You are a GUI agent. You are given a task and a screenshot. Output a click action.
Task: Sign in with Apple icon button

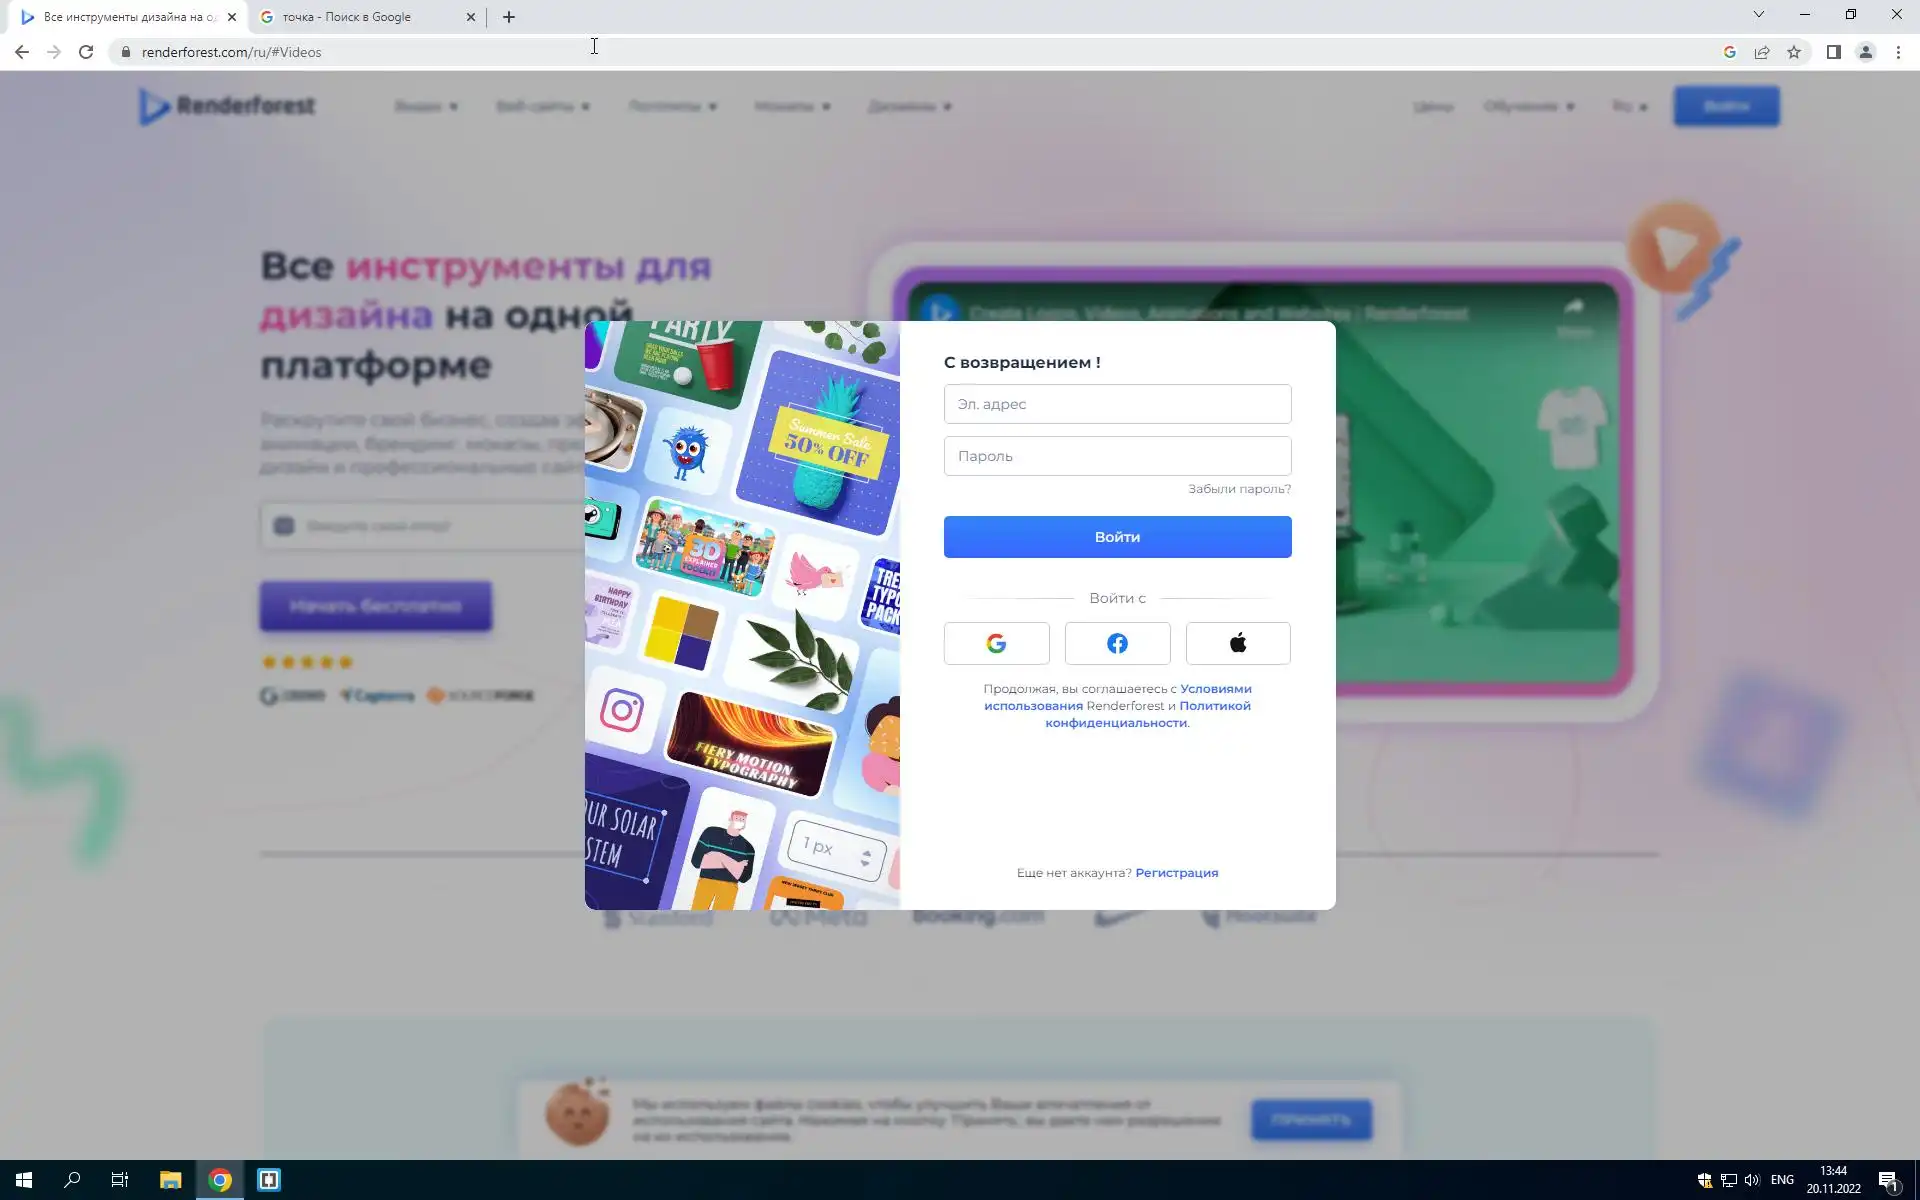click(1238, 643)
